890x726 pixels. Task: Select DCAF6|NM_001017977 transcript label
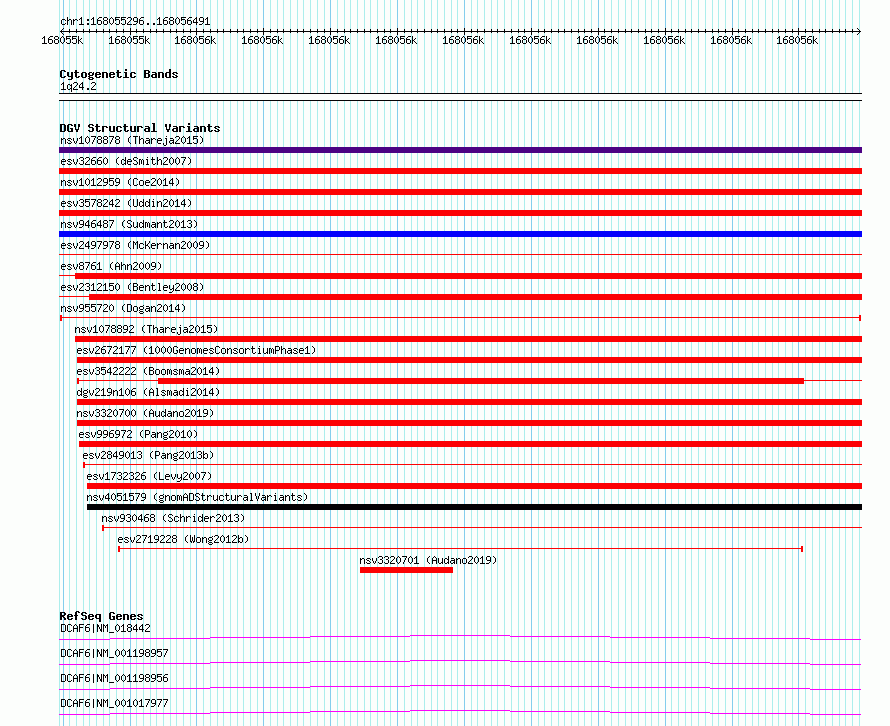pos(114,703)
